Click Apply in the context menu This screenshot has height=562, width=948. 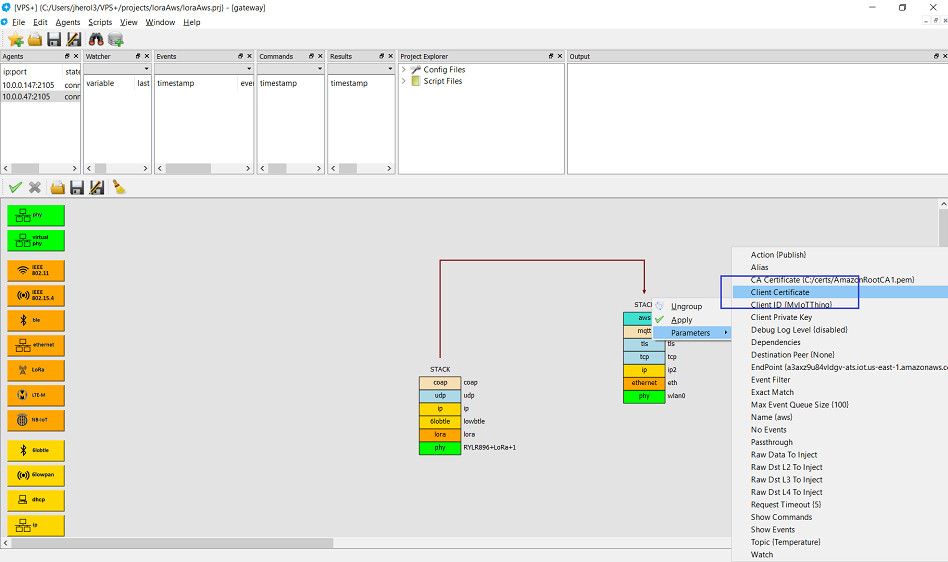[x=682, y=320]
